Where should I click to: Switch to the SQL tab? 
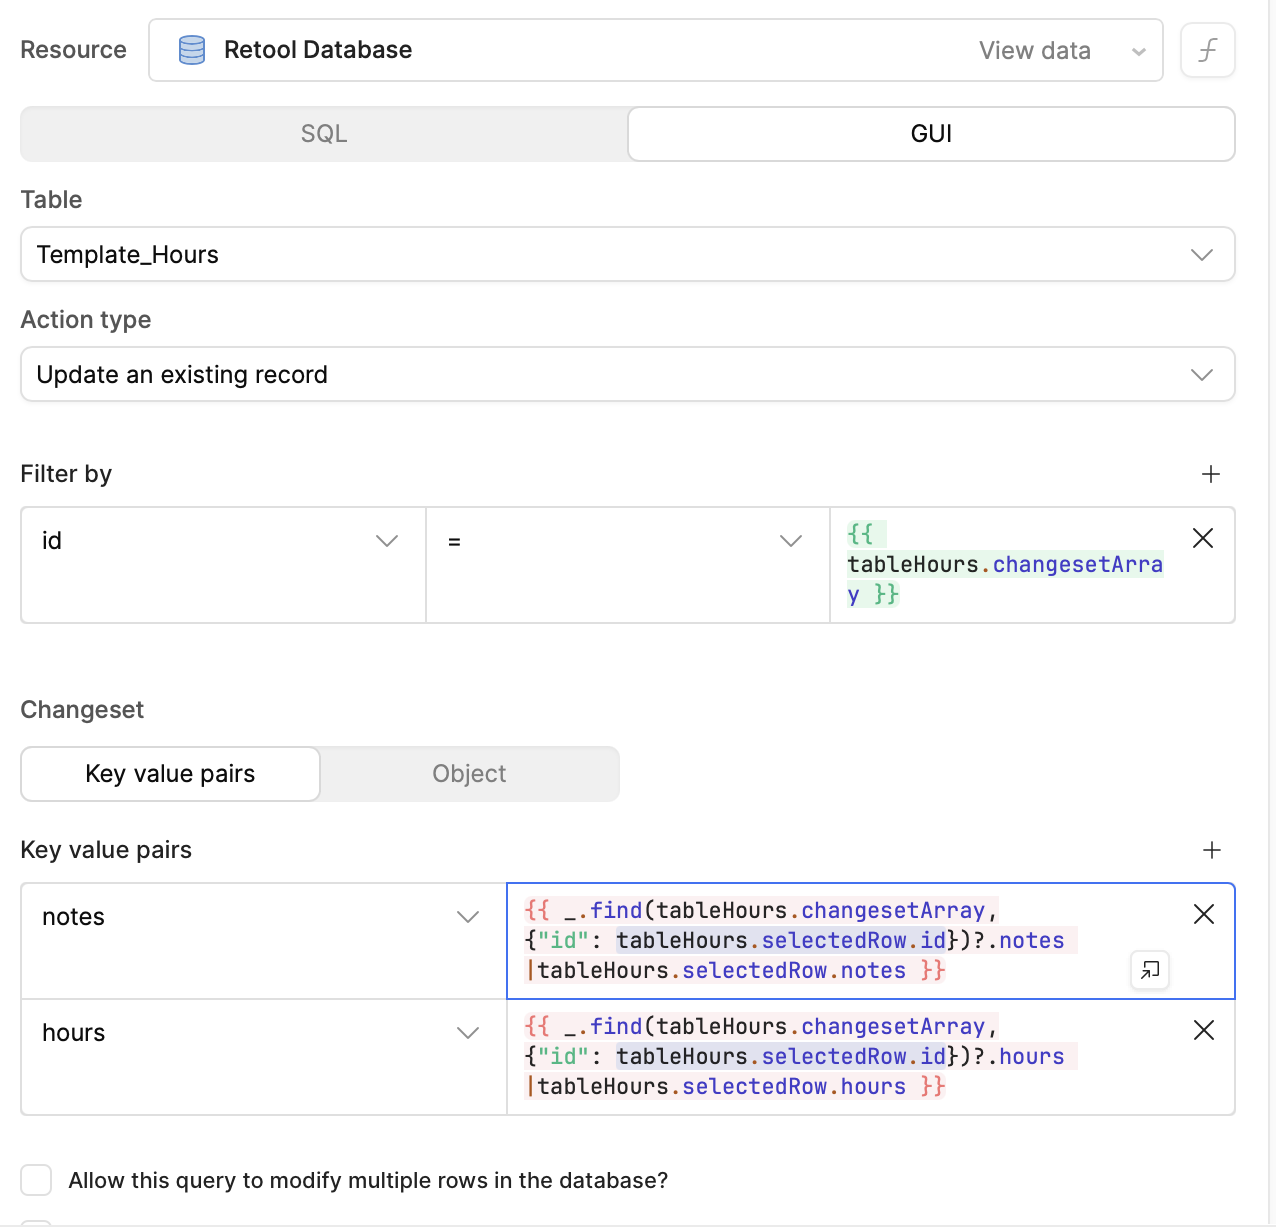pos(324,134)
